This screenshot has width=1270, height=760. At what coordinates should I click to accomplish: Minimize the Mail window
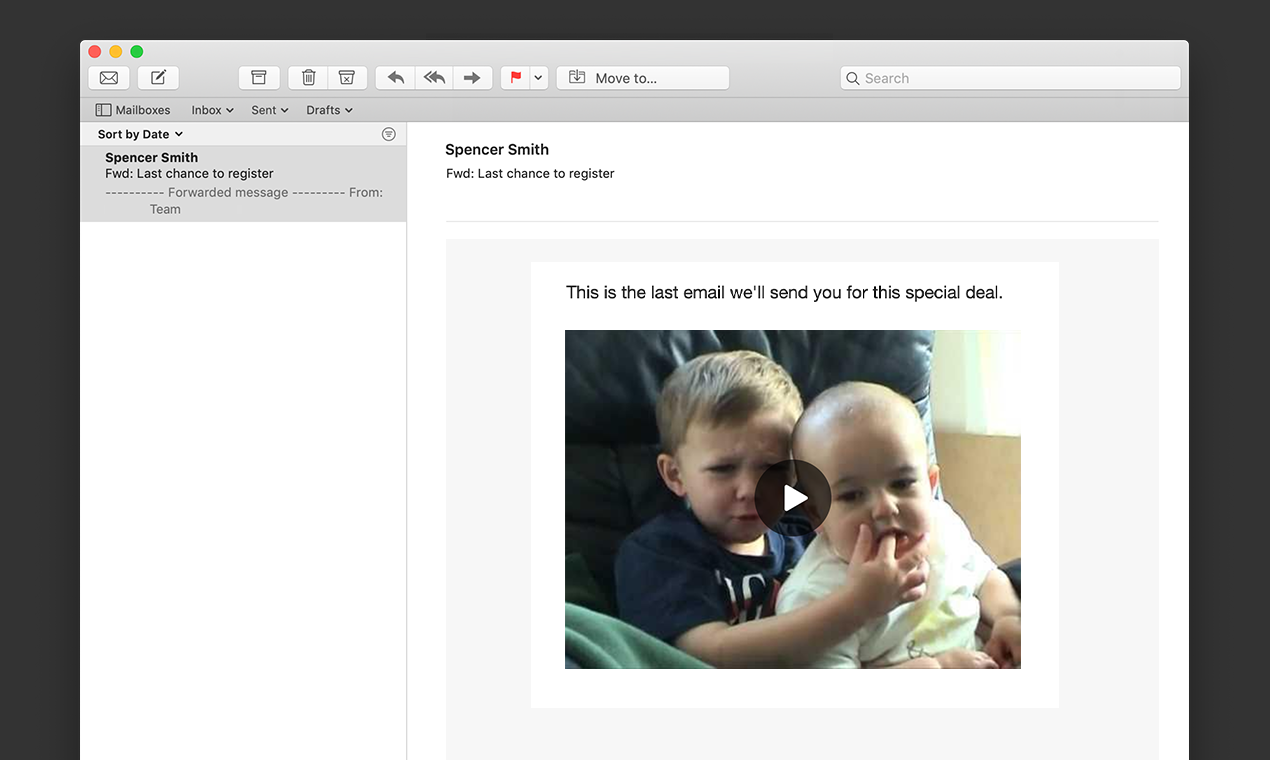tap(116, 52)
